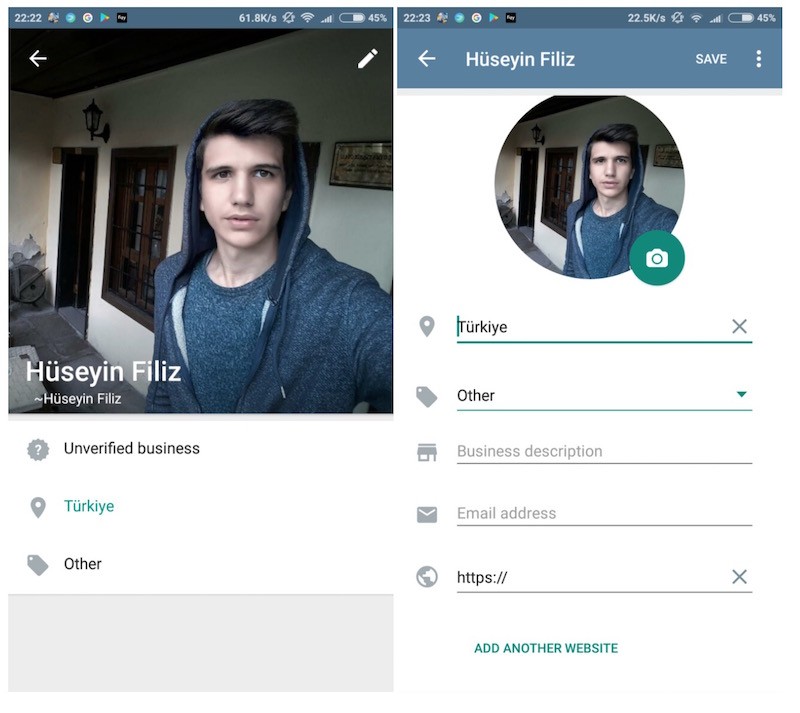Screen dimensions: 800x713
Task: Click Add Another Website
Action: coord(546,648)
